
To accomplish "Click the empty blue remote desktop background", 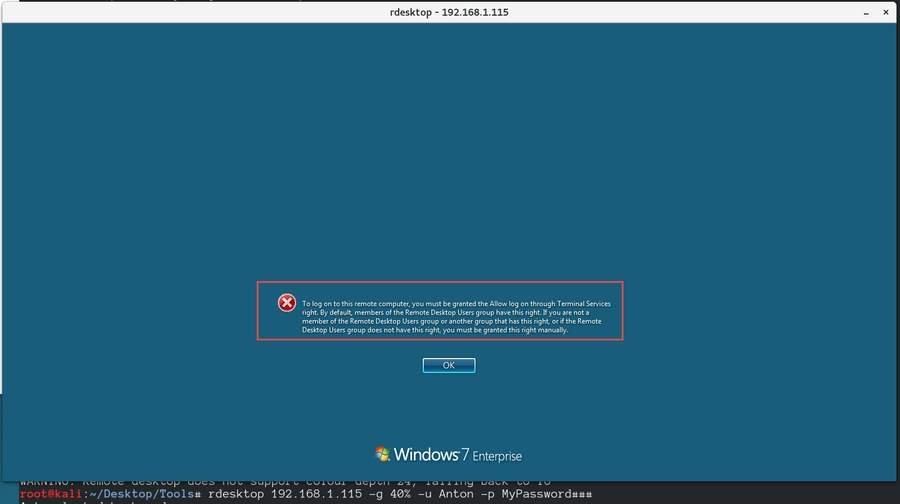I will click(450, 150).
